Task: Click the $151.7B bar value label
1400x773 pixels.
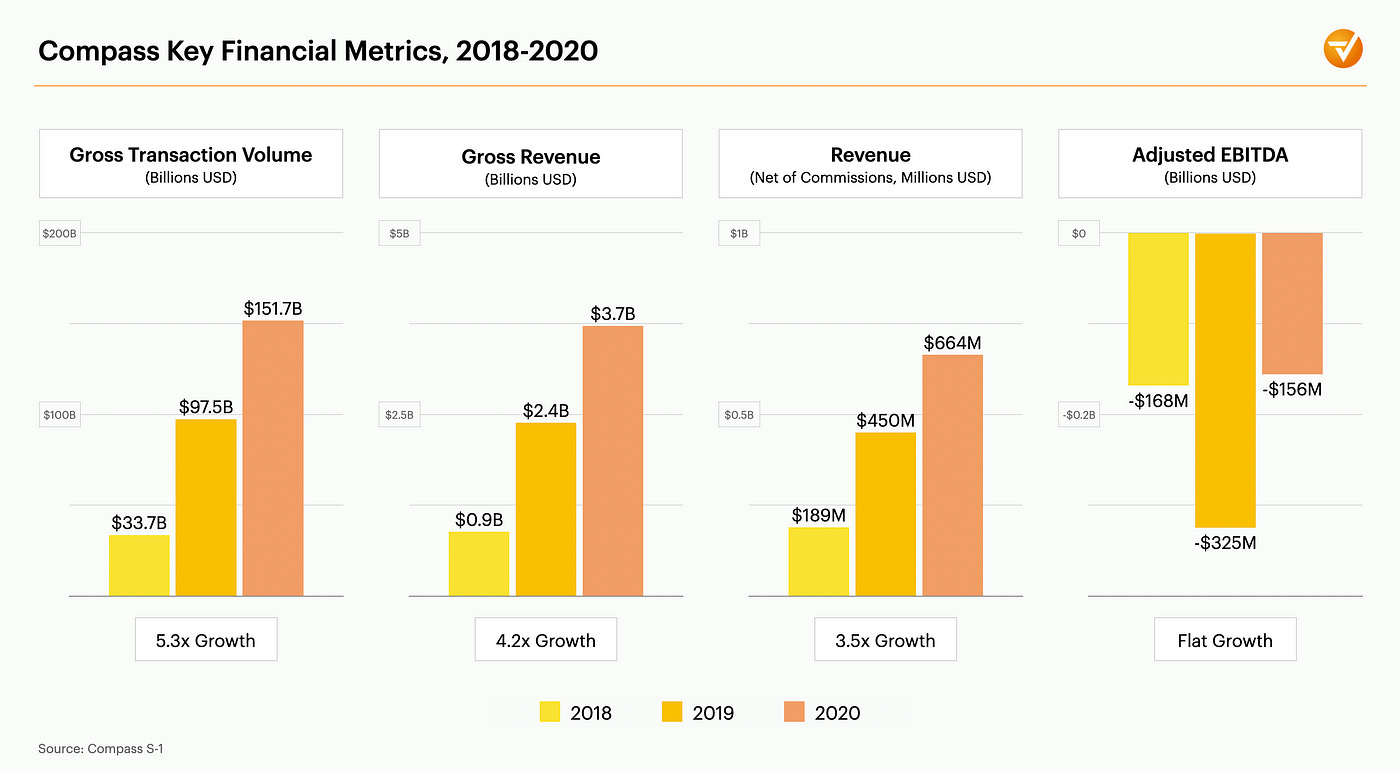Action: point(273,308)
